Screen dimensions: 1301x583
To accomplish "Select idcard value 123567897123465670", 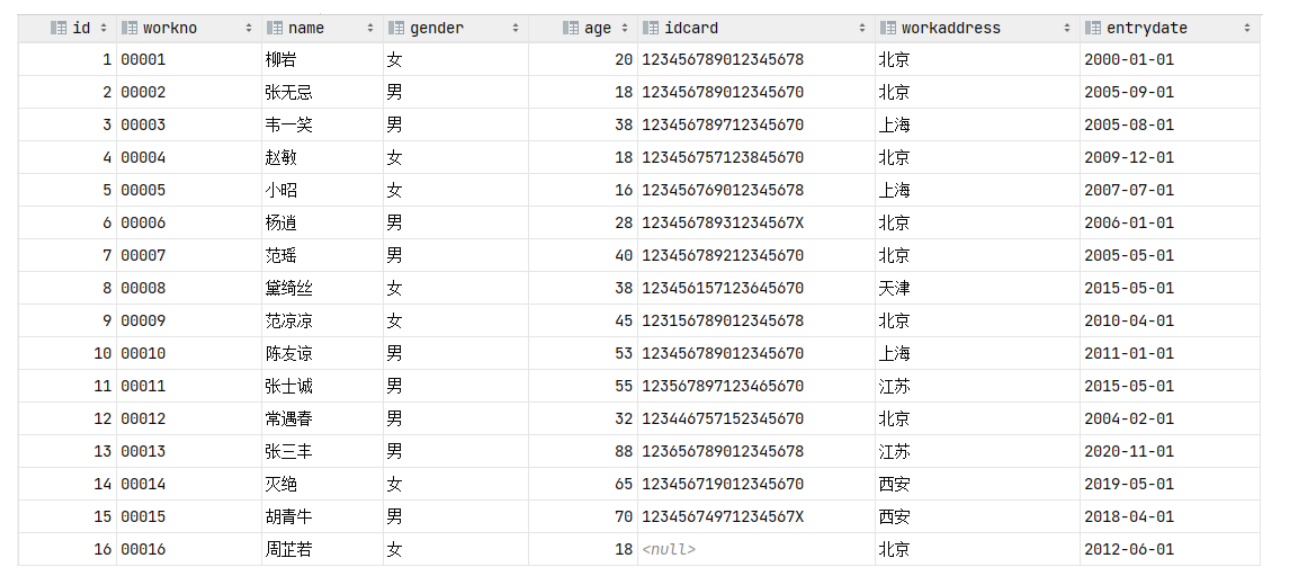I will point(756,386).
